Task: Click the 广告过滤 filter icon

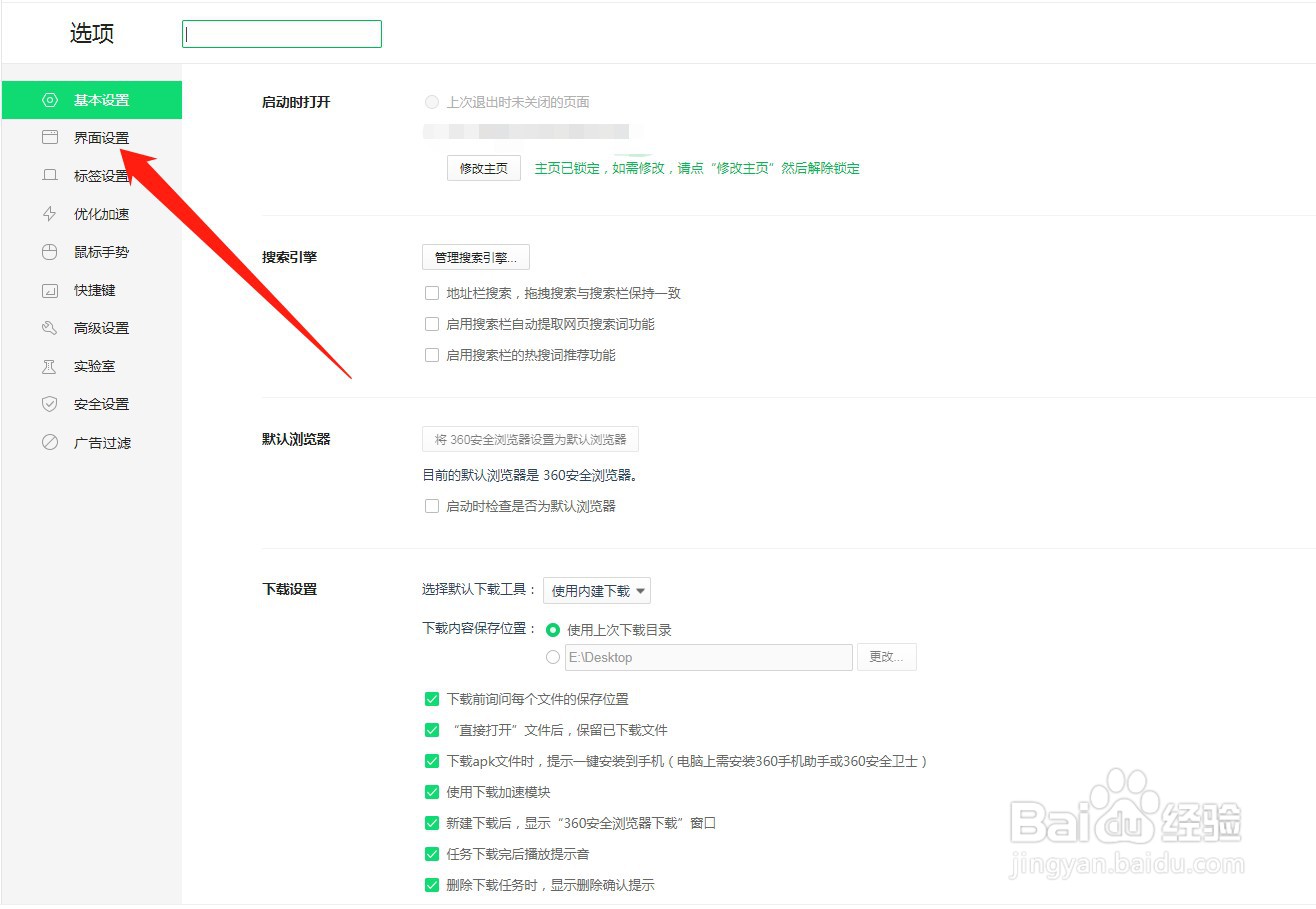Action: [49, 442]
